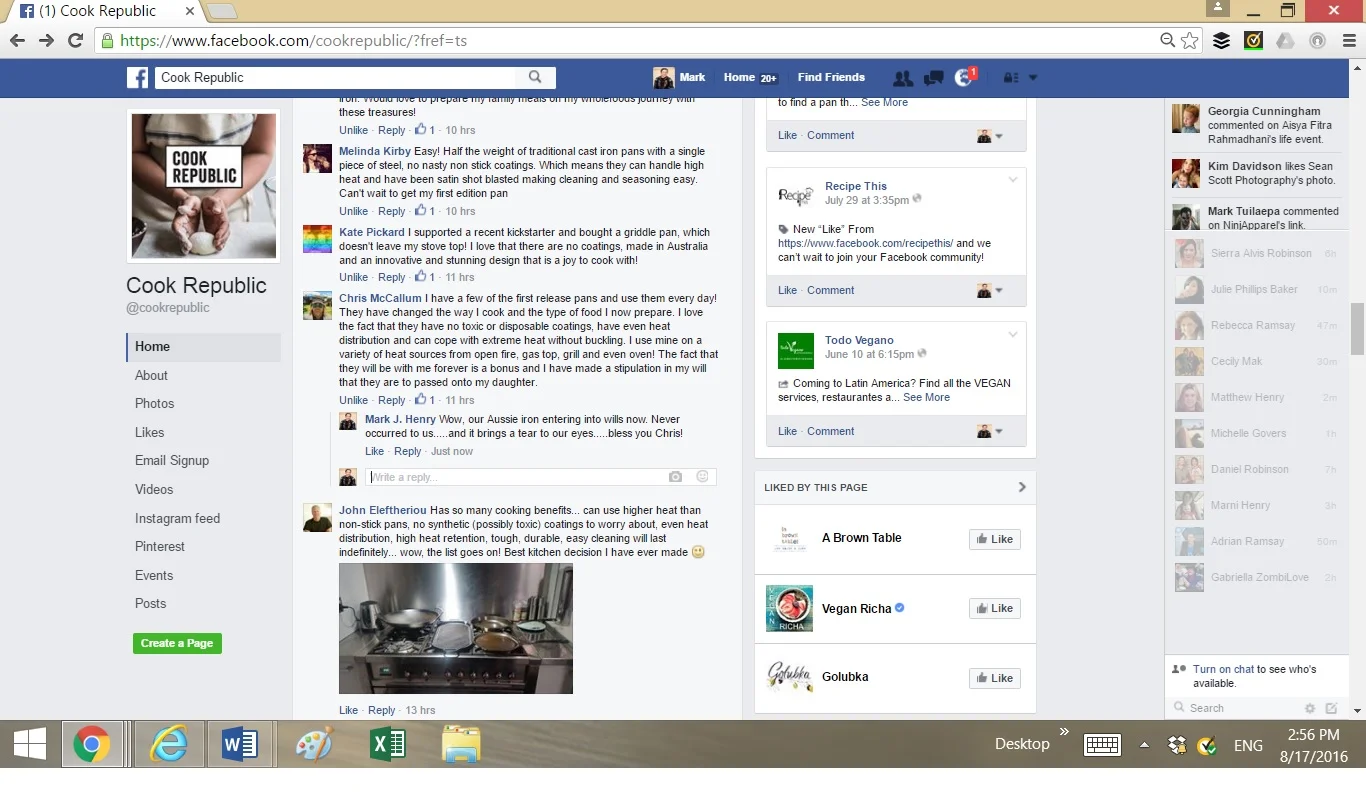
Task: Open the messages icon in Facebook header
Action: coord(934,77)
